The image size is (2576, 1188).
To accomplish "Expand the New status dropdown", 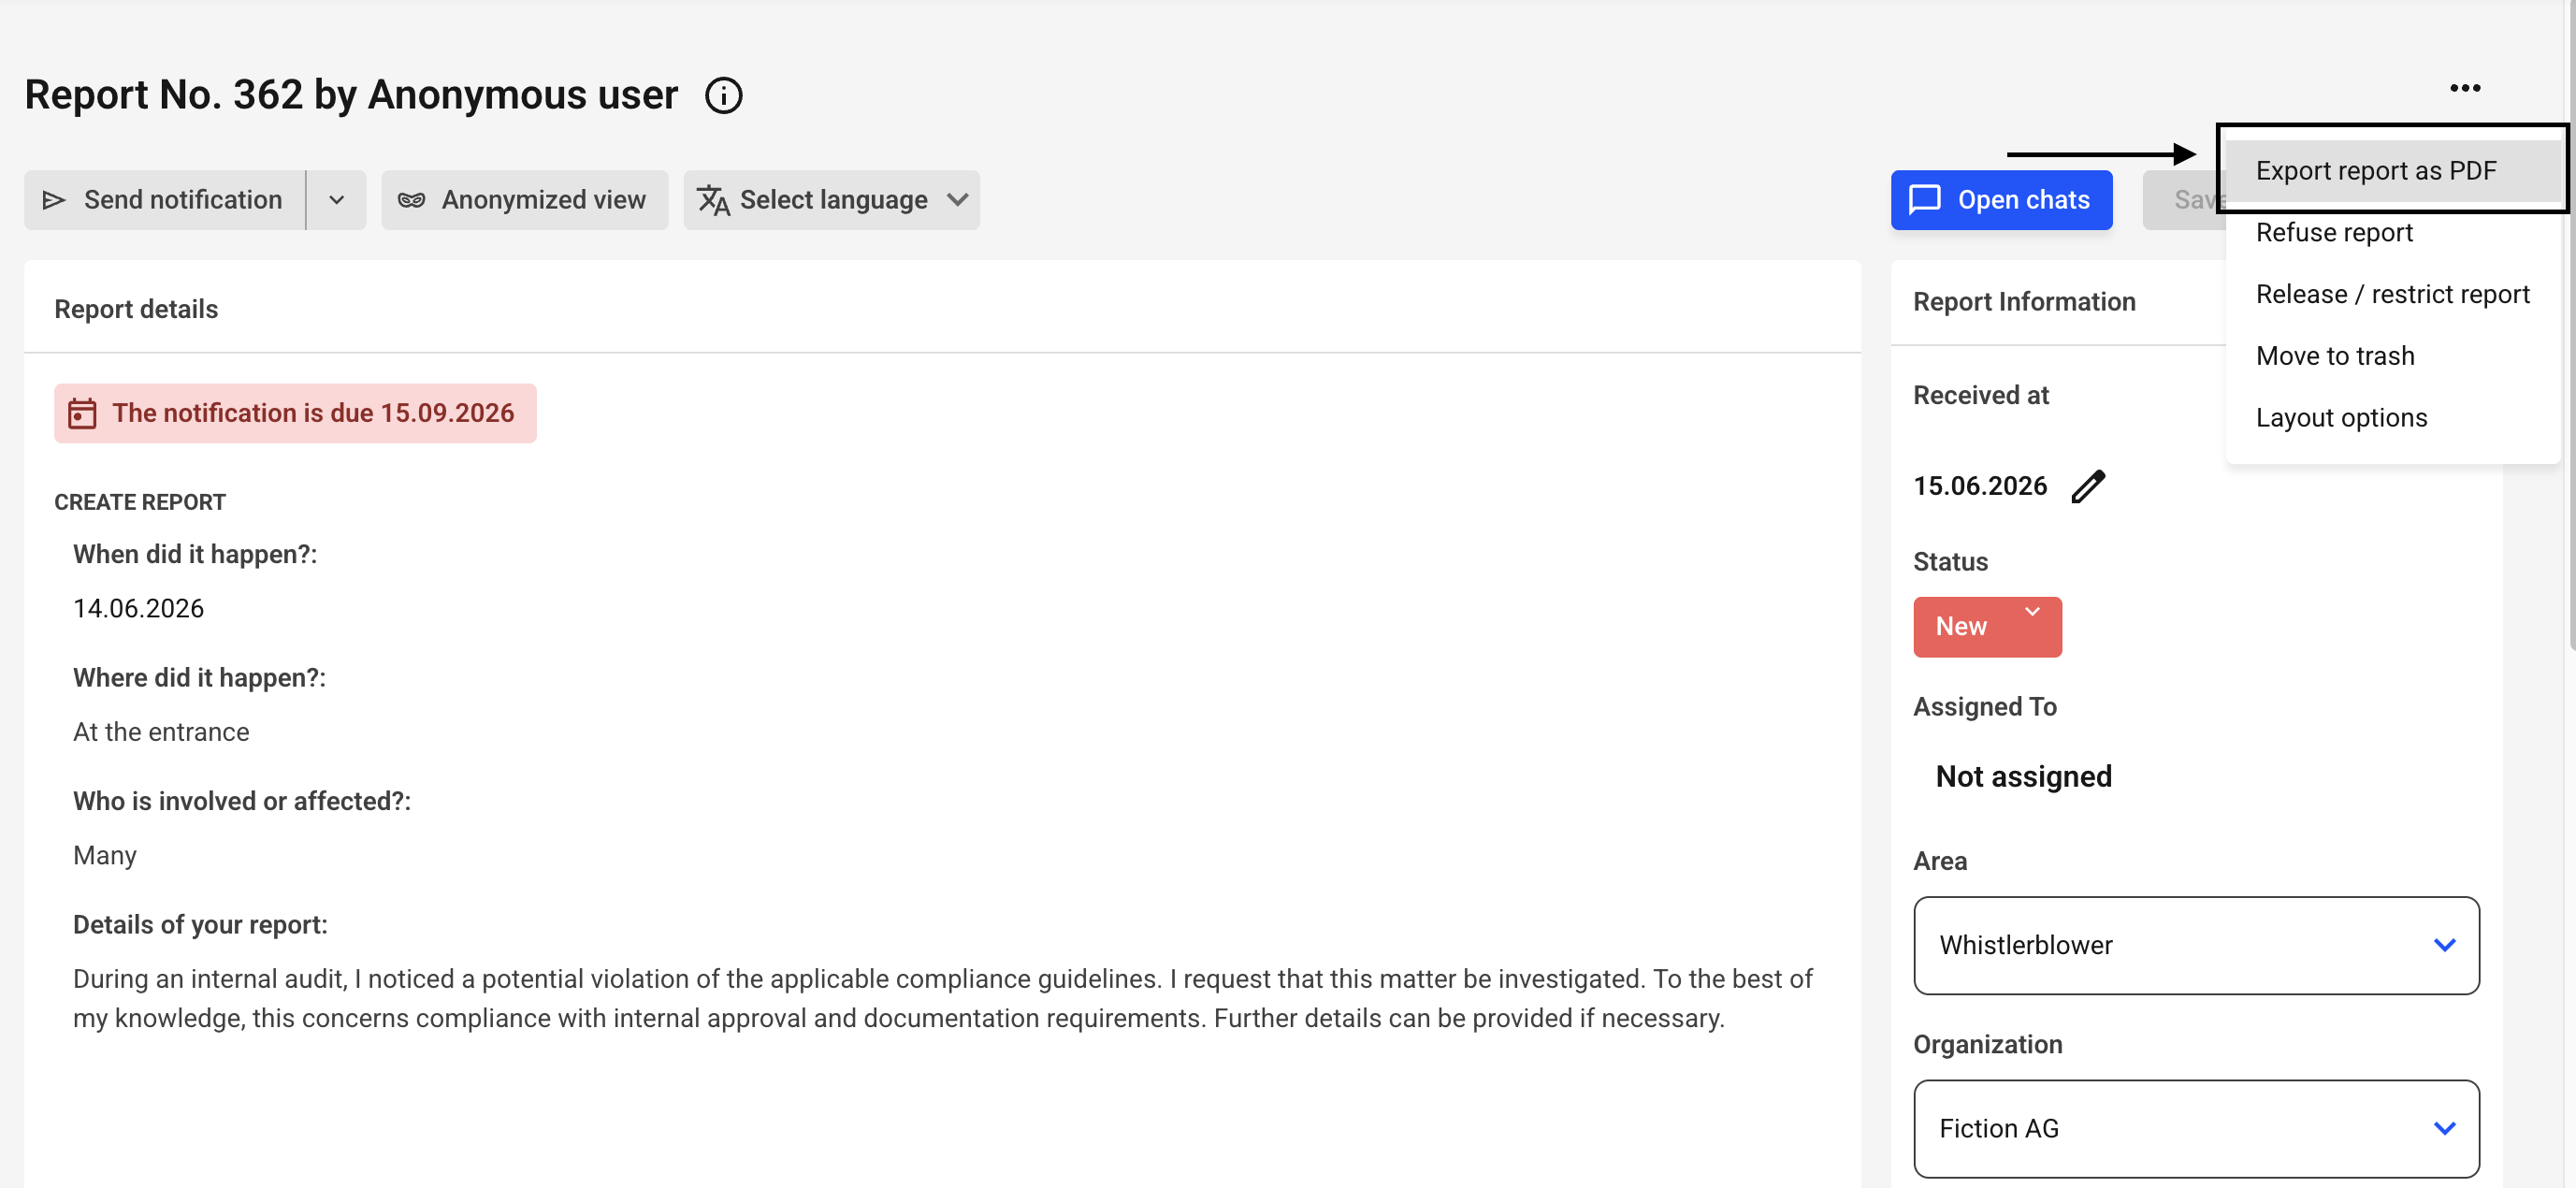I will (1987, 627).
